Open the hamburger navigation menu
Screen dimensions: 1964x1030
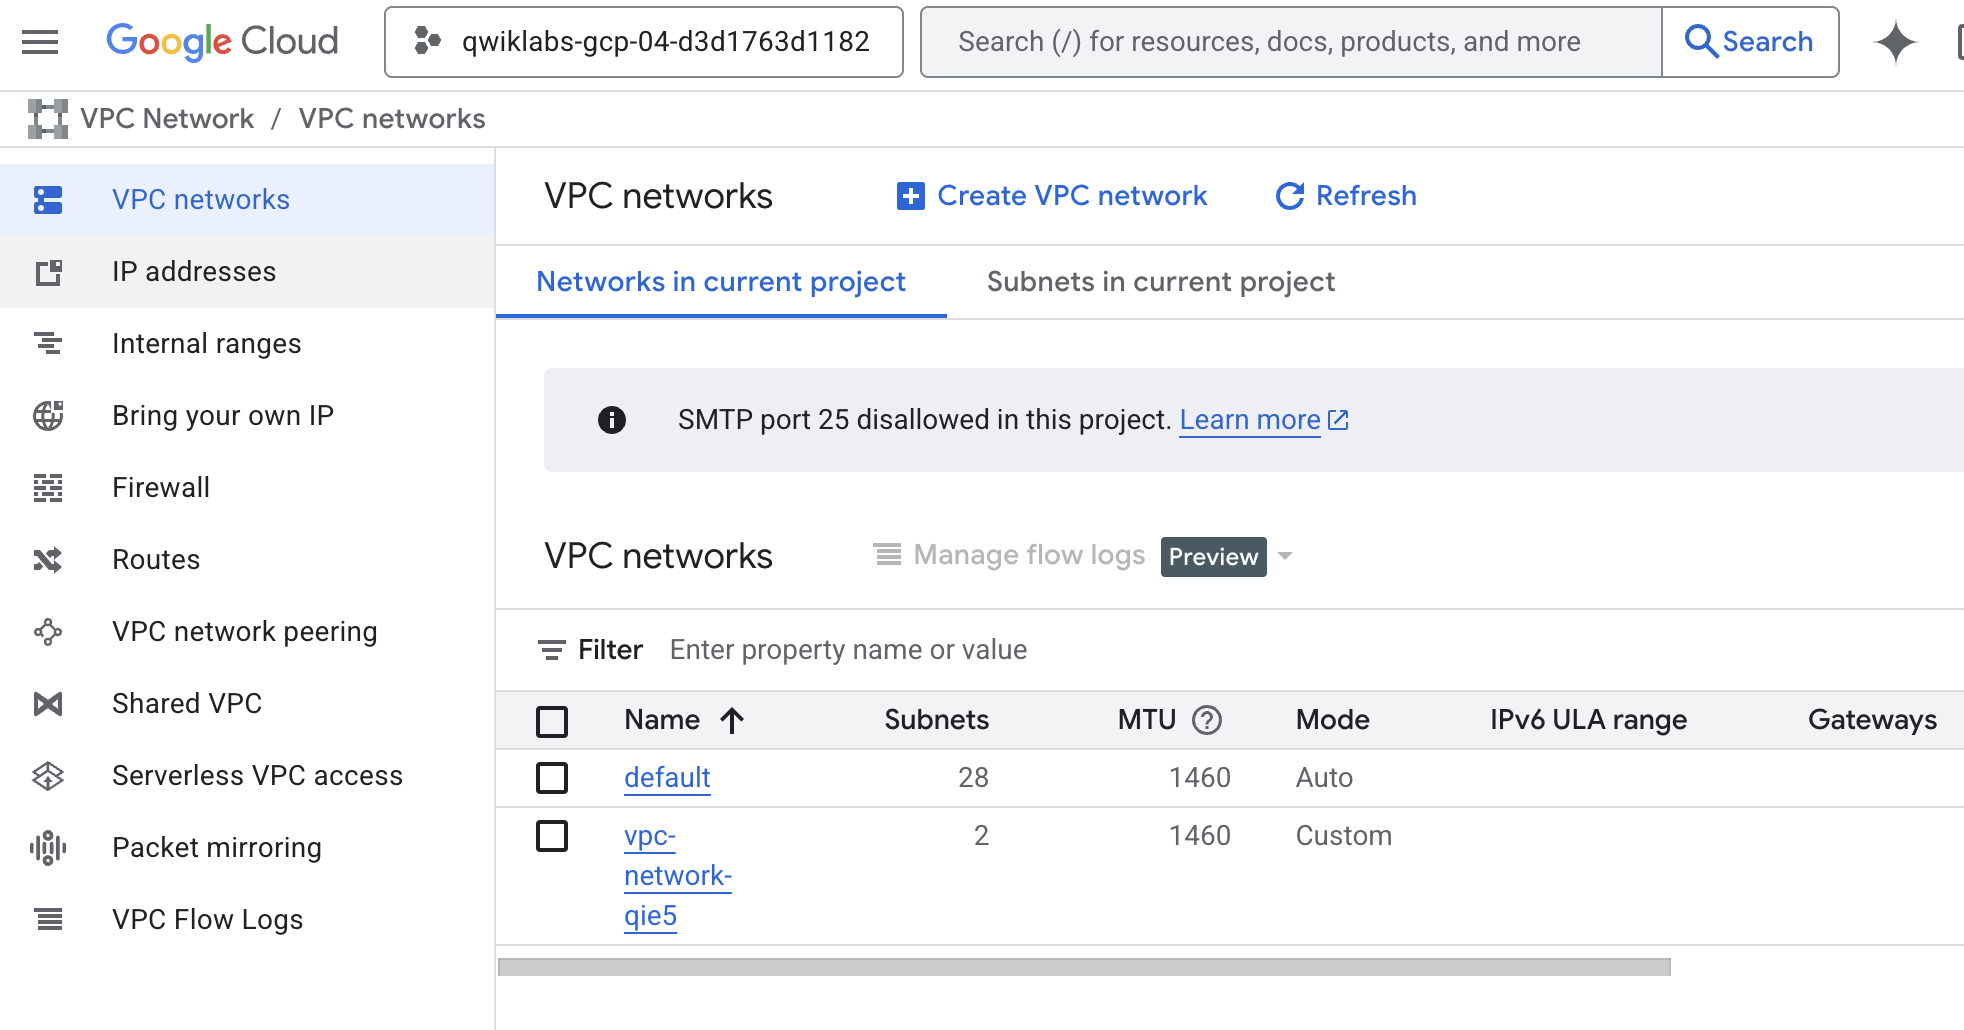[40, 42]
